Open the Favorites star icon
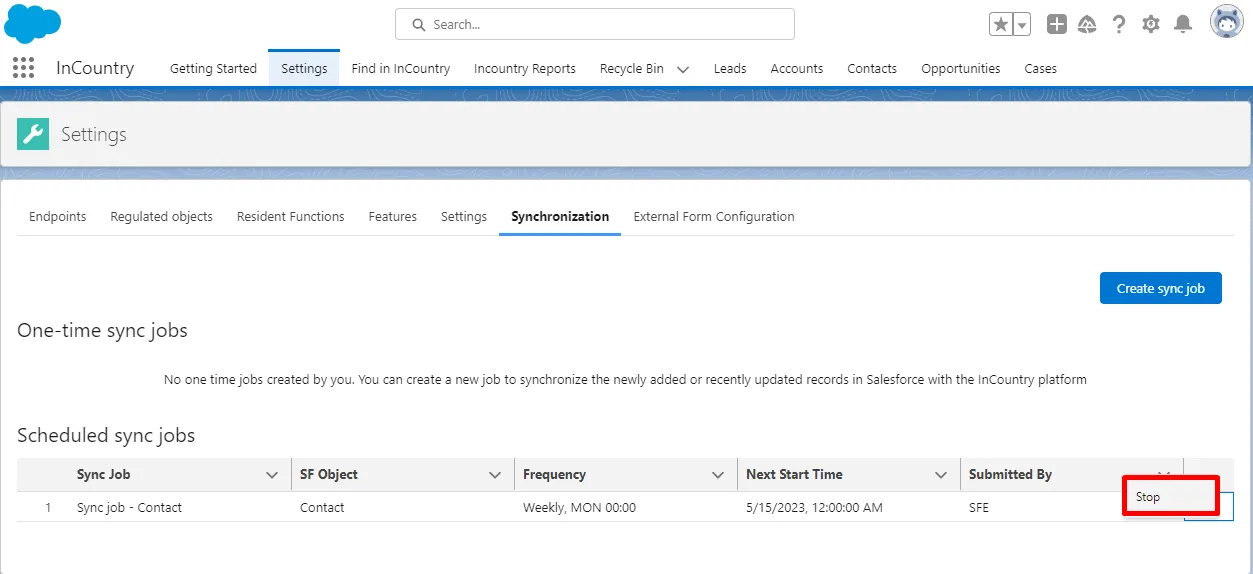This screenshot has width=1253, height=574. [x=1001, y=24]
